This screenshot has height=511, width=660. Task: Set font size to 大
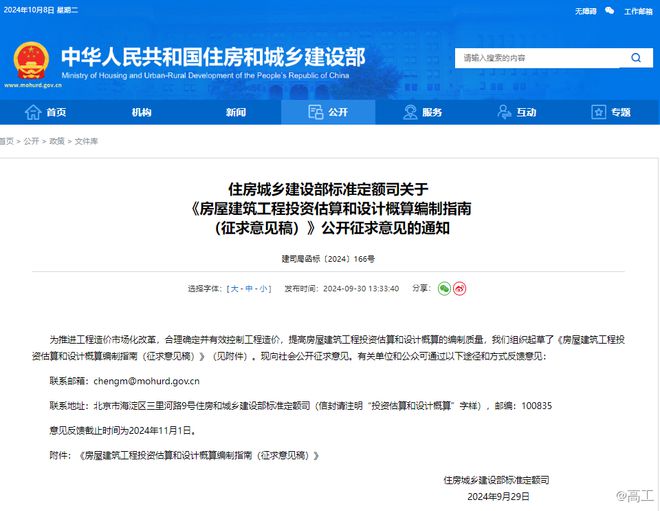pyautogui.click(x=234, y=288)
